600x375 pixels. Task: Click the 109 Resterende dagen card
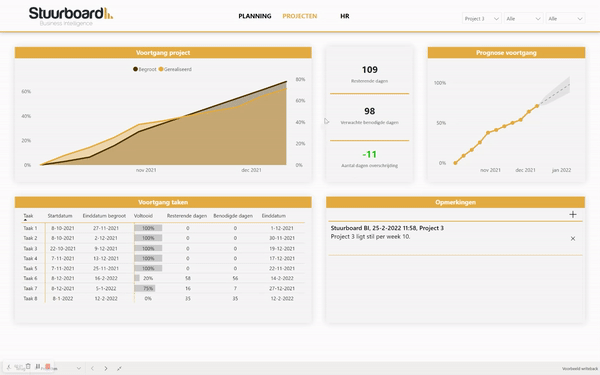click(370, 74)
